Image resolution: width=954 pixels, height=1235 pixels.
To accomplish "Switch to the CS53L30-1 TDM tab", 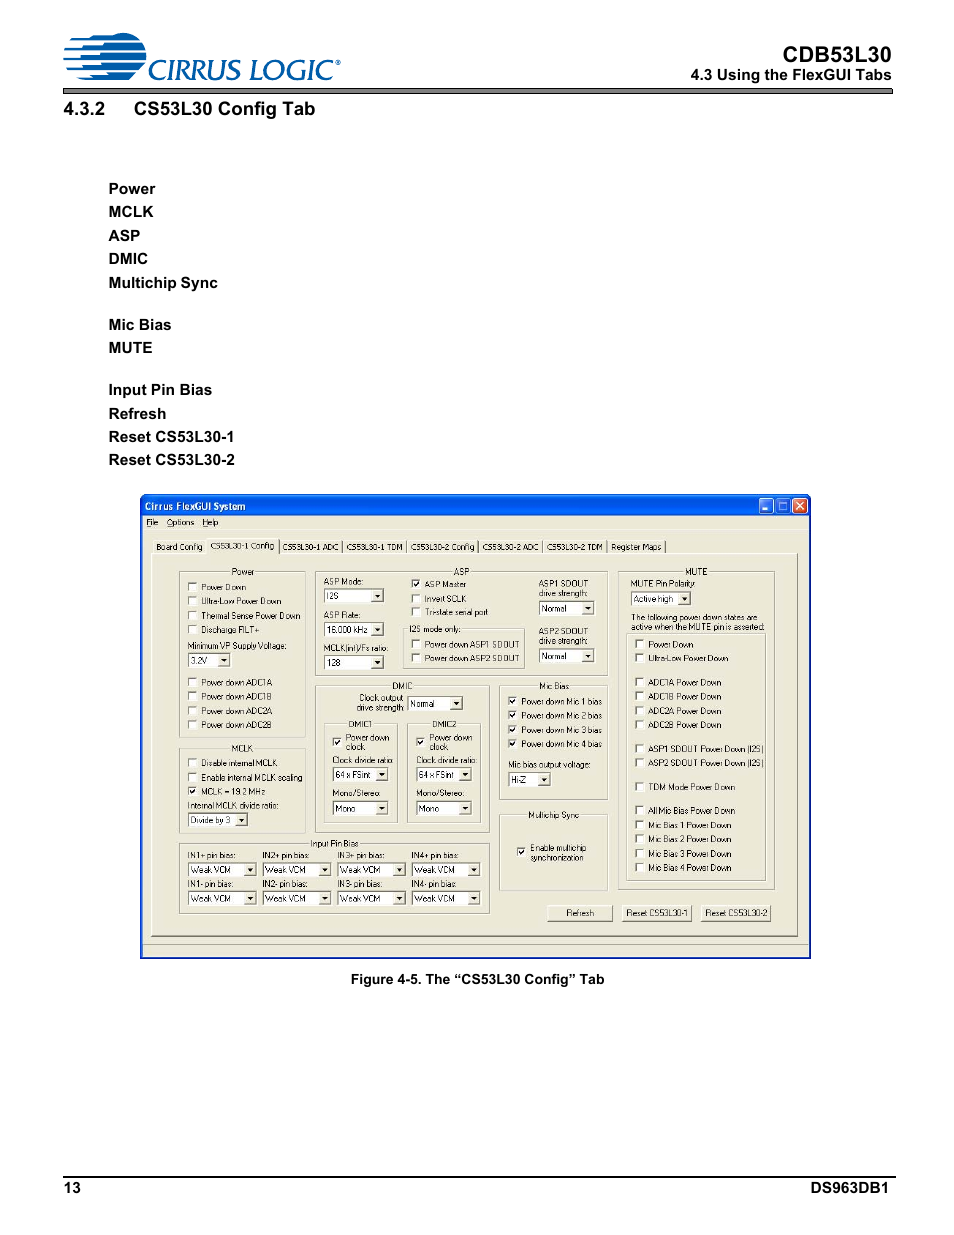I will 374,547.
